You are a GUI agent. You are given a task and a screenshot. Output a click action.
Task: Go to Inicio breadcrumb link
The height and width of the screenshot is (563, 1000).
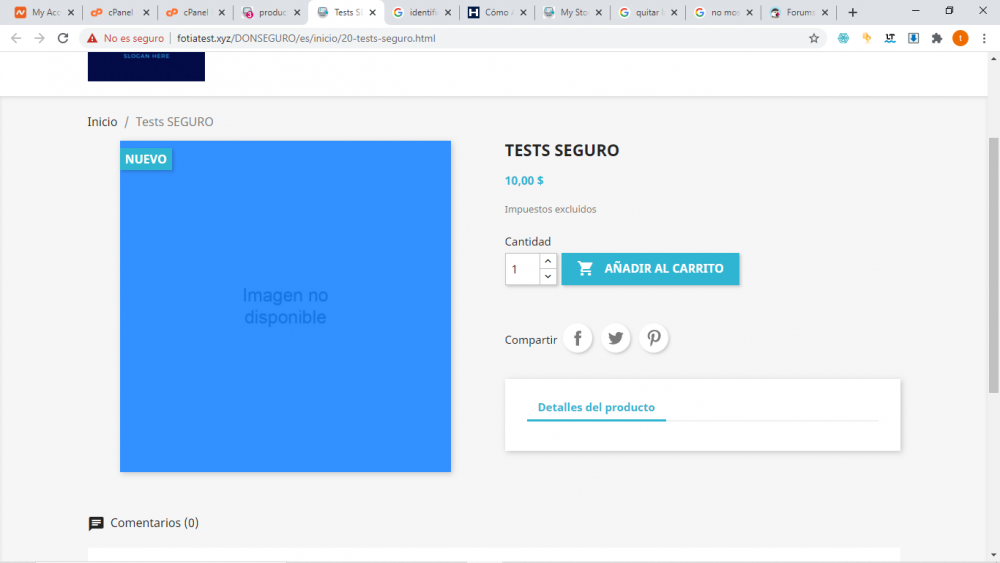pyautogui.click(x=102, y=122)
